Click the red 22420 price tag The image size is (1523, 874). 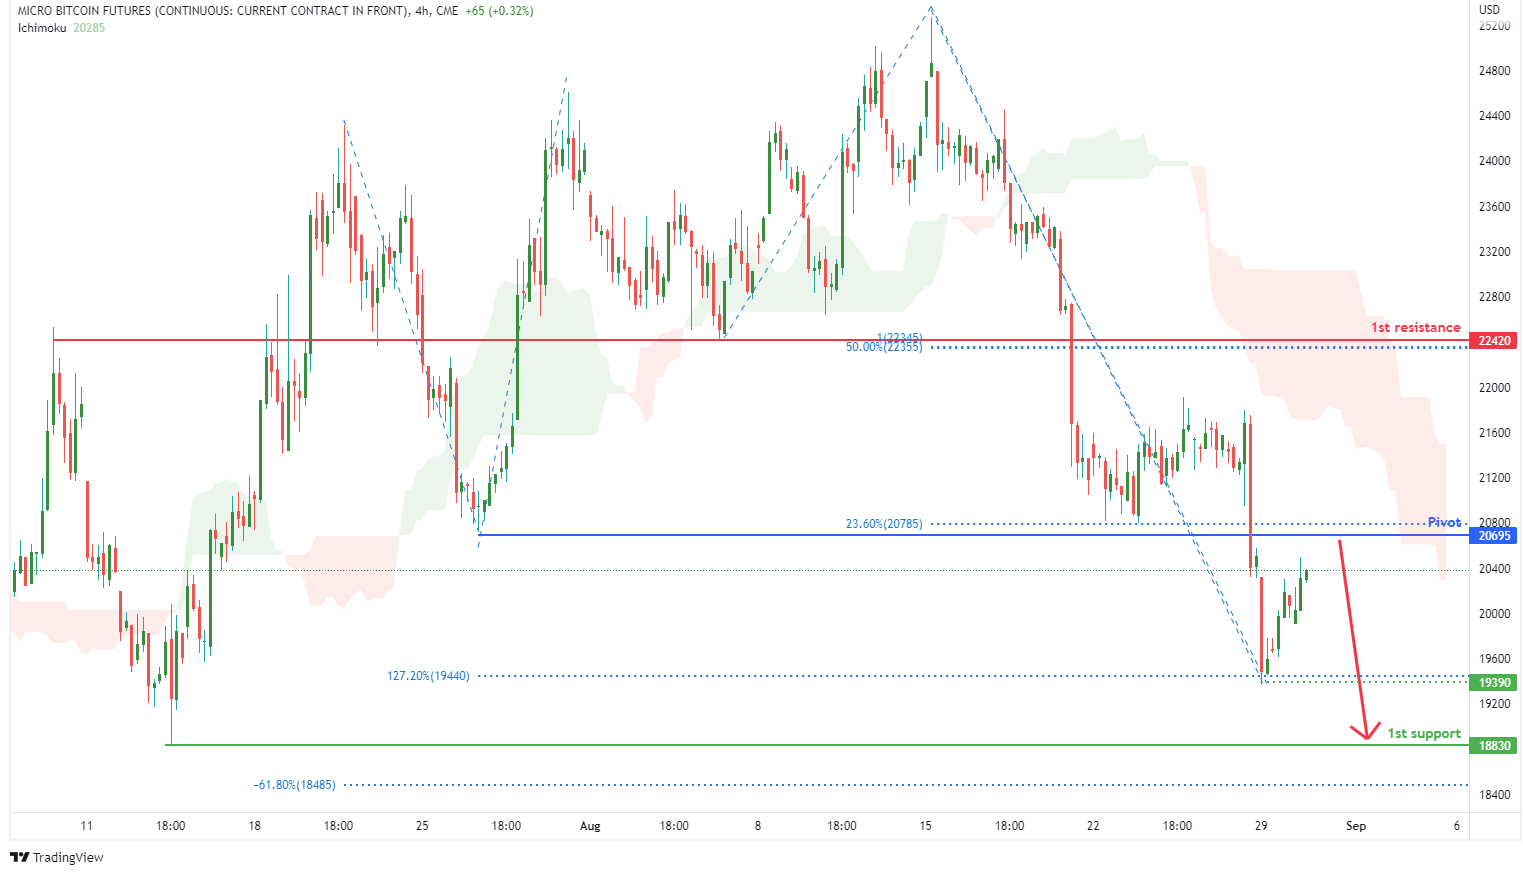[x=1495, y=341]
